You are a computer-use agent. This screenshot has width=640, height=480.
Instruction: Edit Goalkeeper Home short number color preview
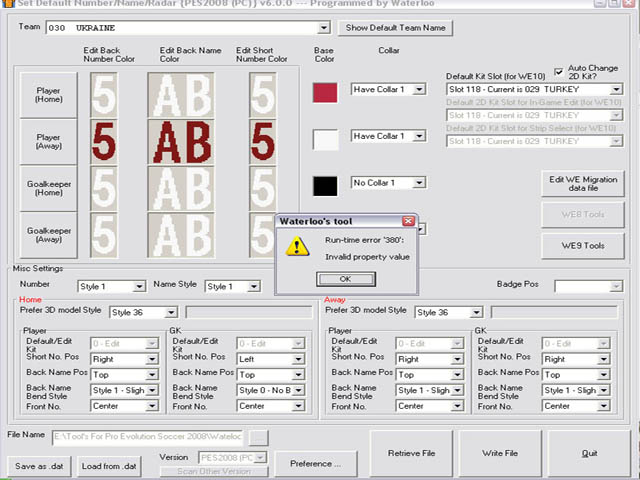click(262, 188)
